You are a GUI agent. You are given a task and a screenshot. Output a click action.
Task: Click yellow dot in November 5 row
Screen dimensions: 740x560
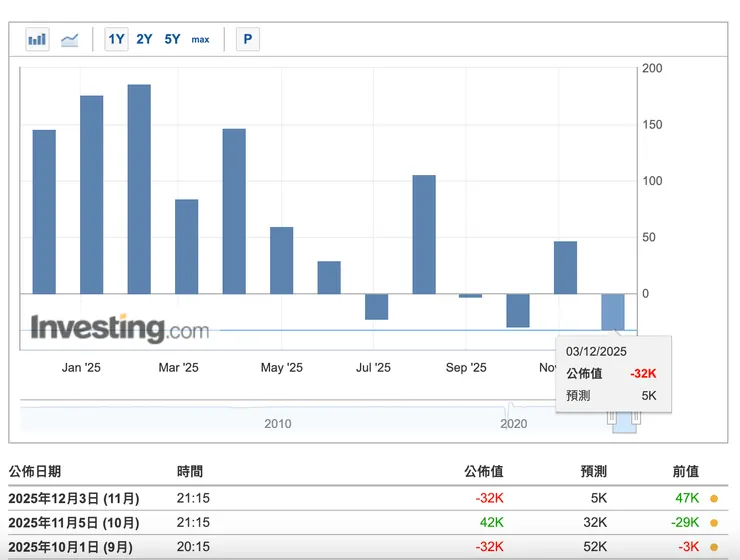tap(713, 522)
